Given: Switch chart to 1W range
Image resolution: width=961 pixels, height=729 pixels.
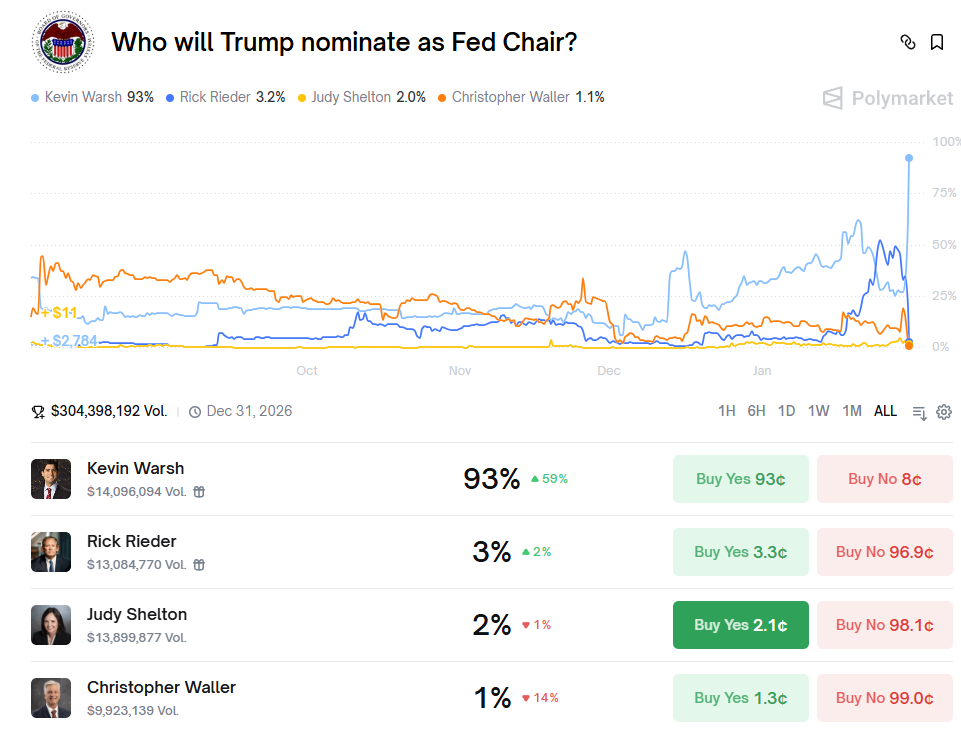Looking at the screenshot, I should (818, 411).
